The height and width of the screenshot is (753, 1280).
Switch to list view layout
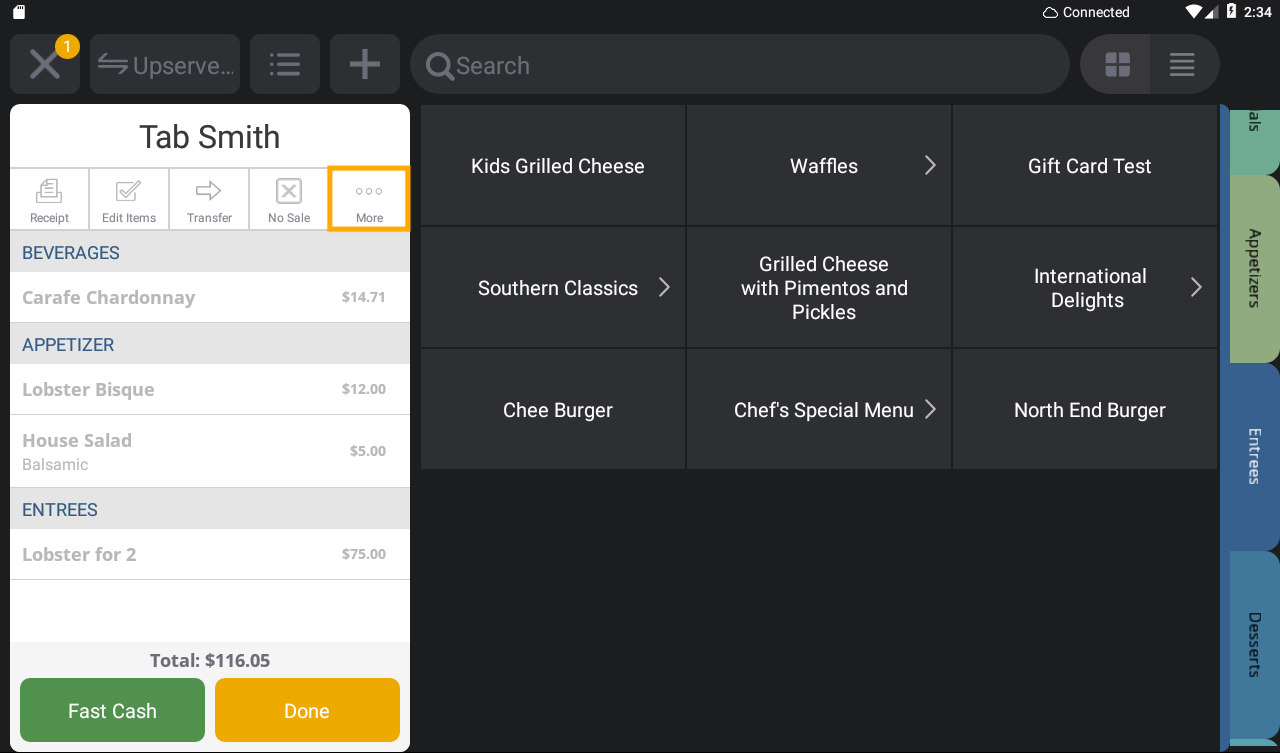pyautogui.click(x=1184, y=65)
